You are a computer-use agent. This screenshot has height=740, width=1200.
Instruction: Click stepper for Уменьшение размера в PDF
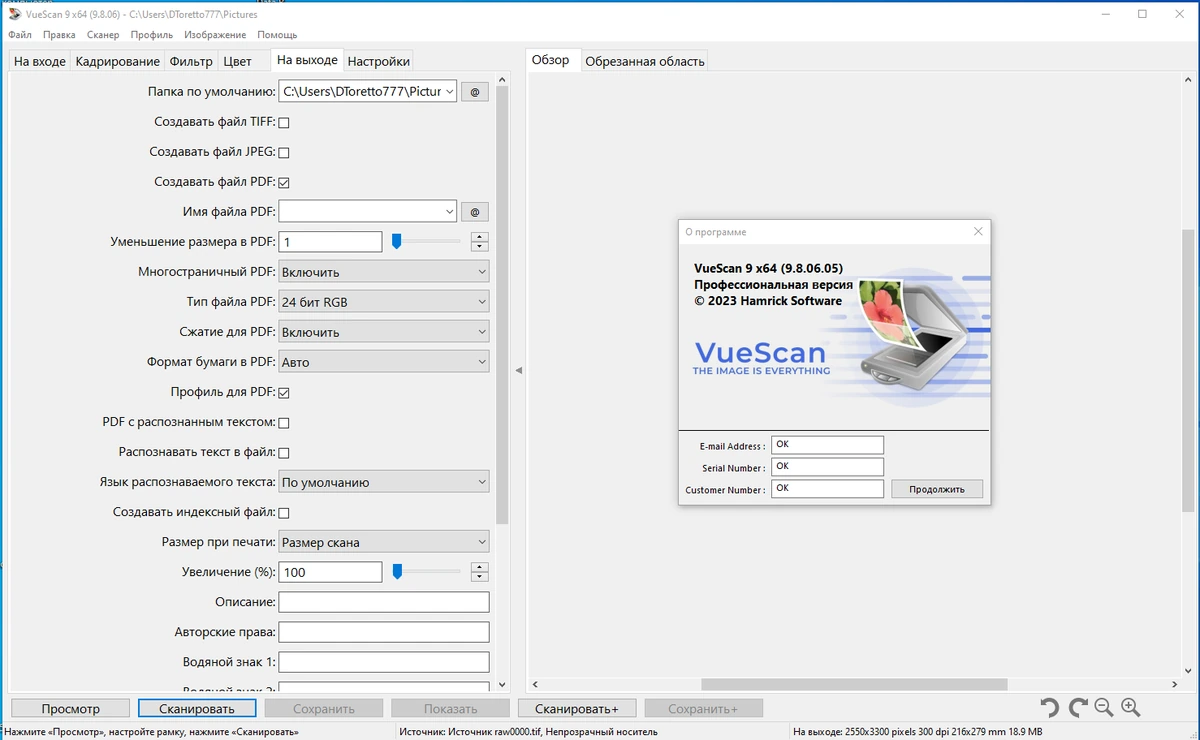click(480, 242)
